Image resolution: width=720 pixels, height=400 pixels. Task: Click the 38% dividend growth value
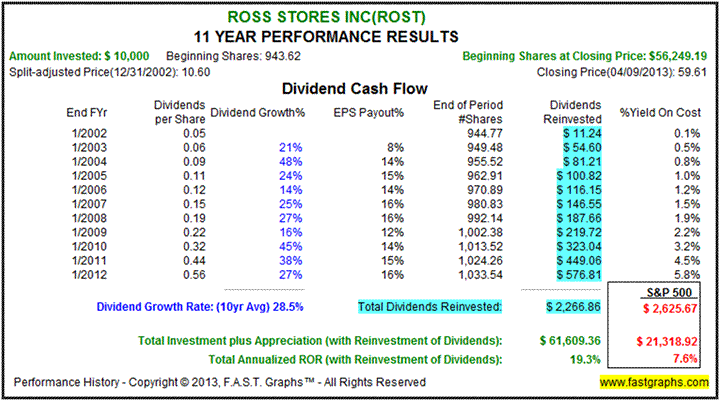(291, 261)
